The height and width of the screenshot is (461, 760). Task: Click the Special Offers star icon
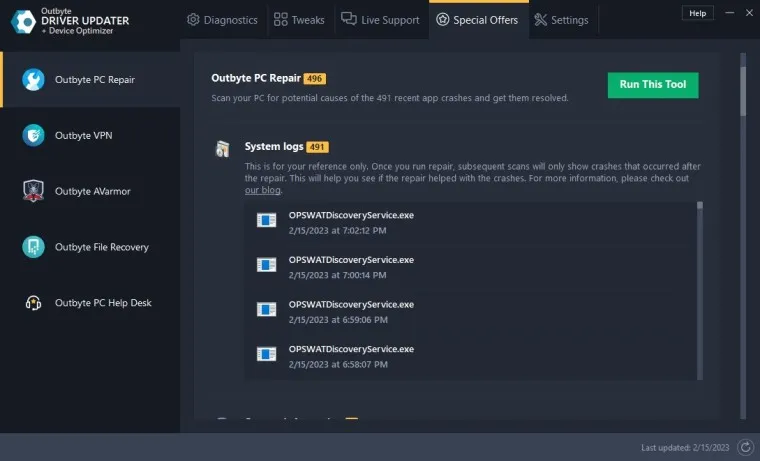click(x=443, y=19)
